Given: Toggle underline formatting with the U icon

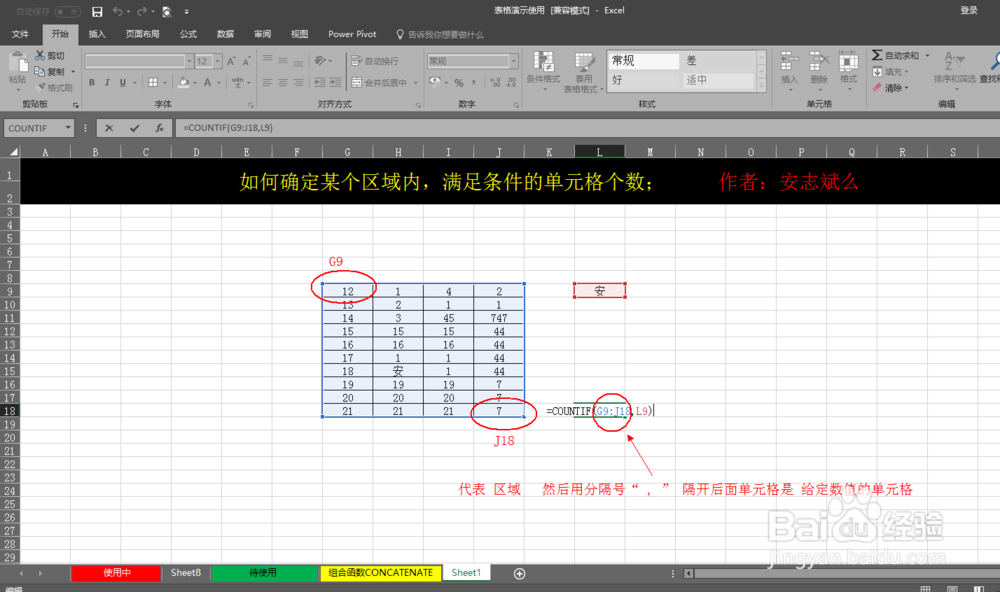Looking at the screenshot, I should tap(122, 82).
